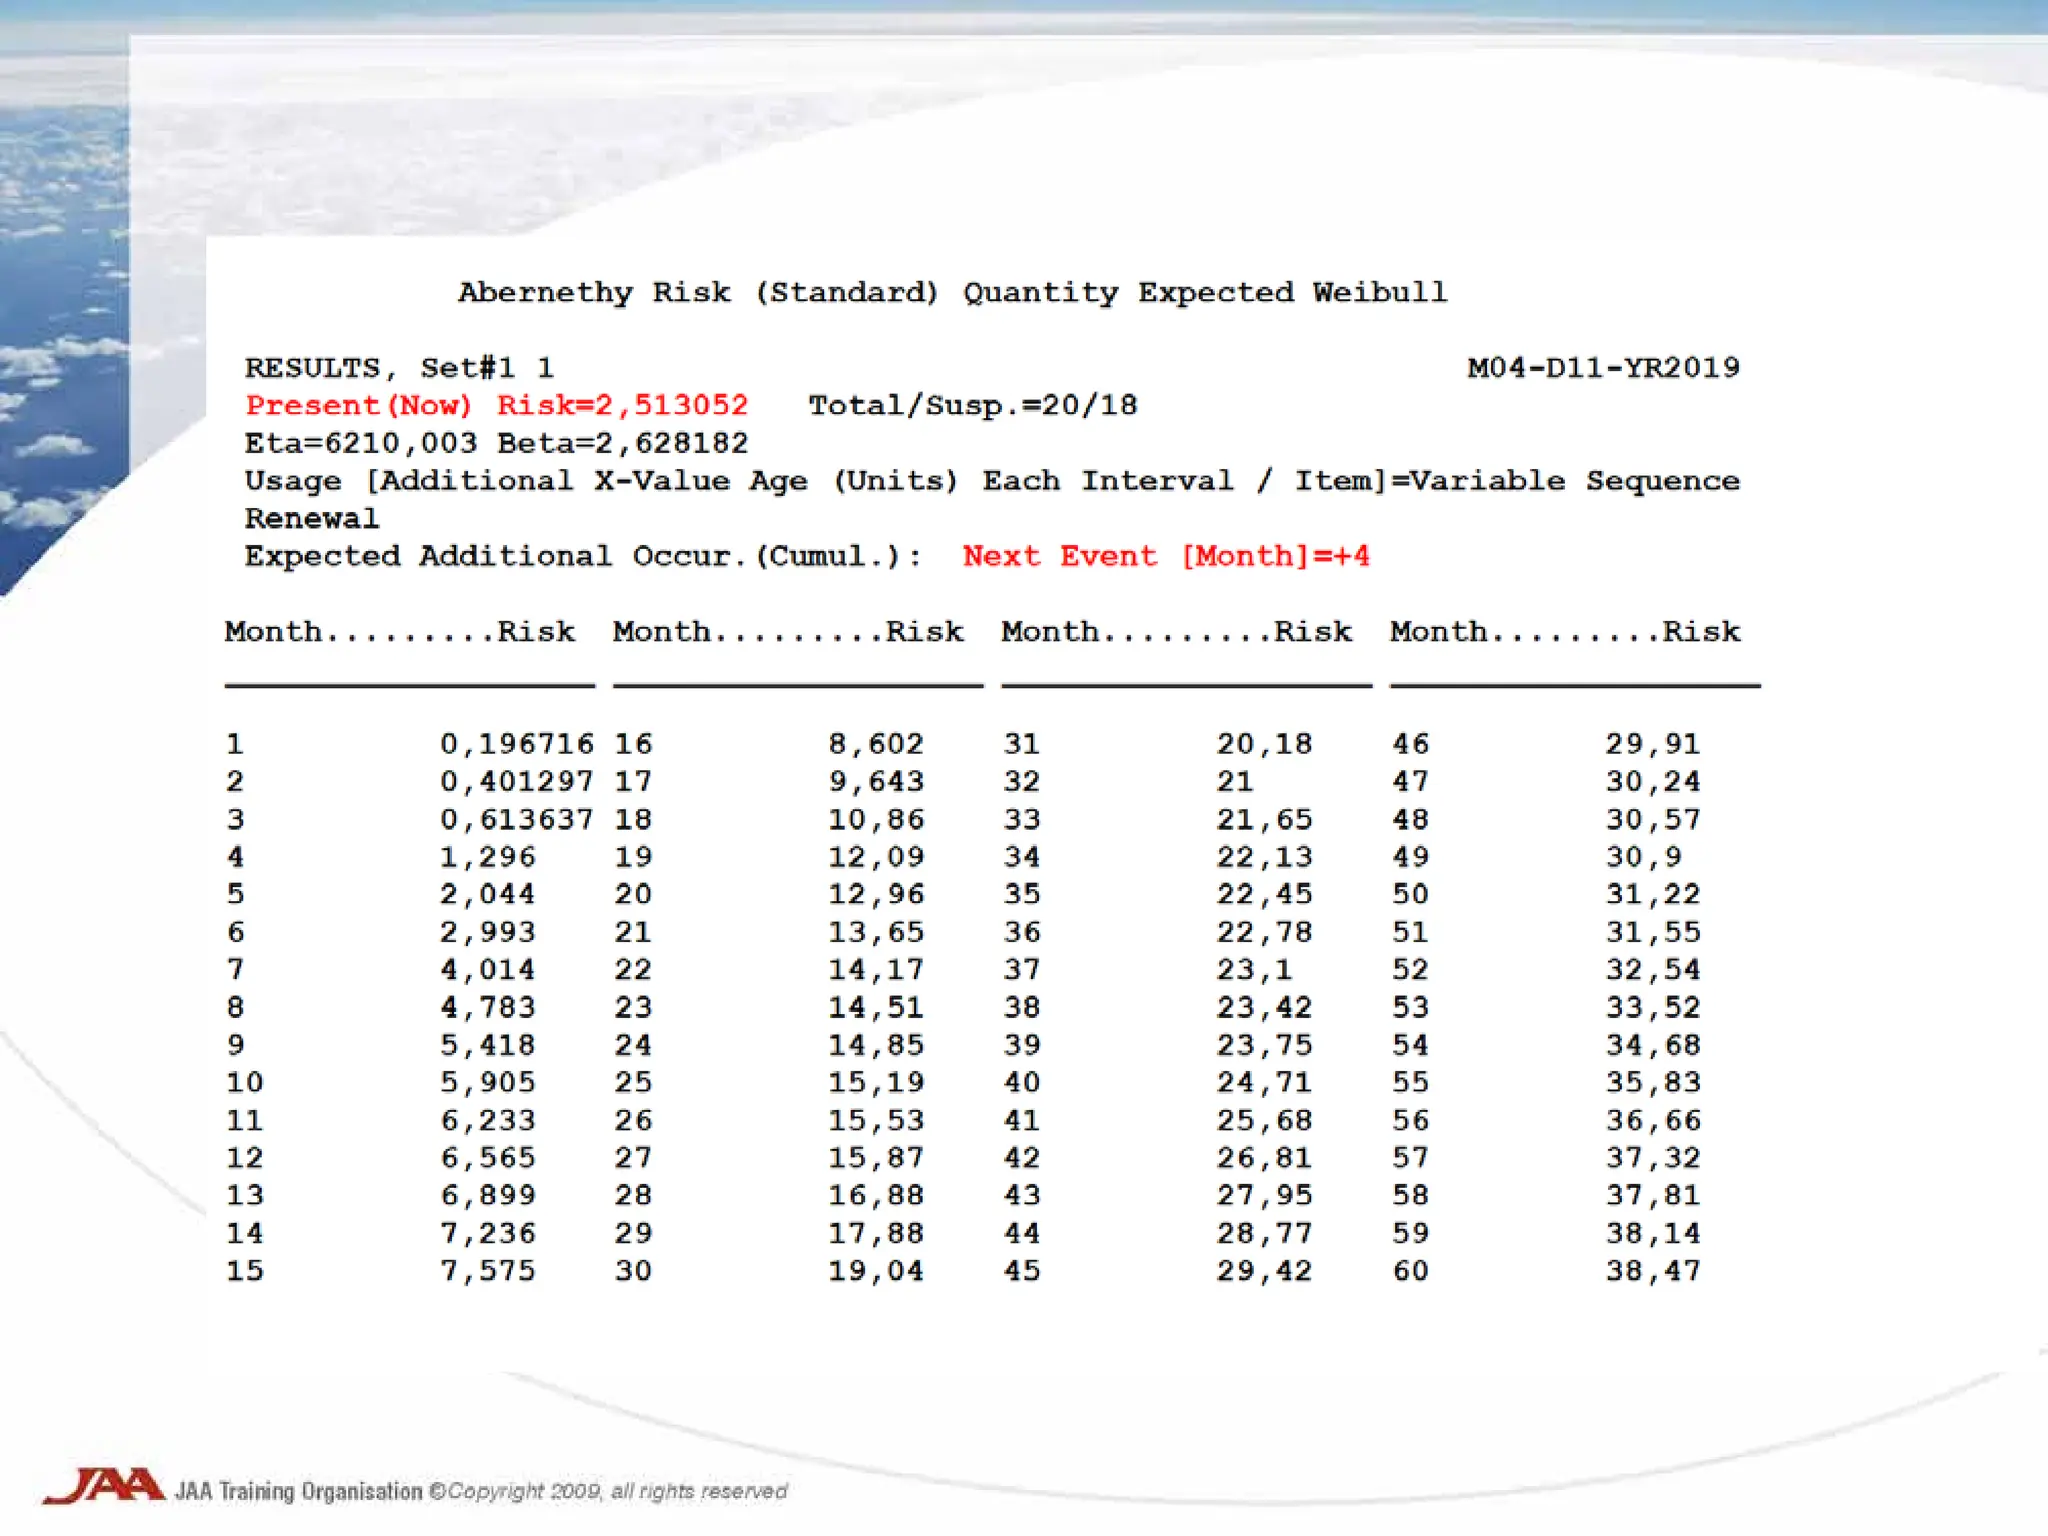
Task: Click the Total/Susp.=20/18 text
Action: (x=972, y=405)
